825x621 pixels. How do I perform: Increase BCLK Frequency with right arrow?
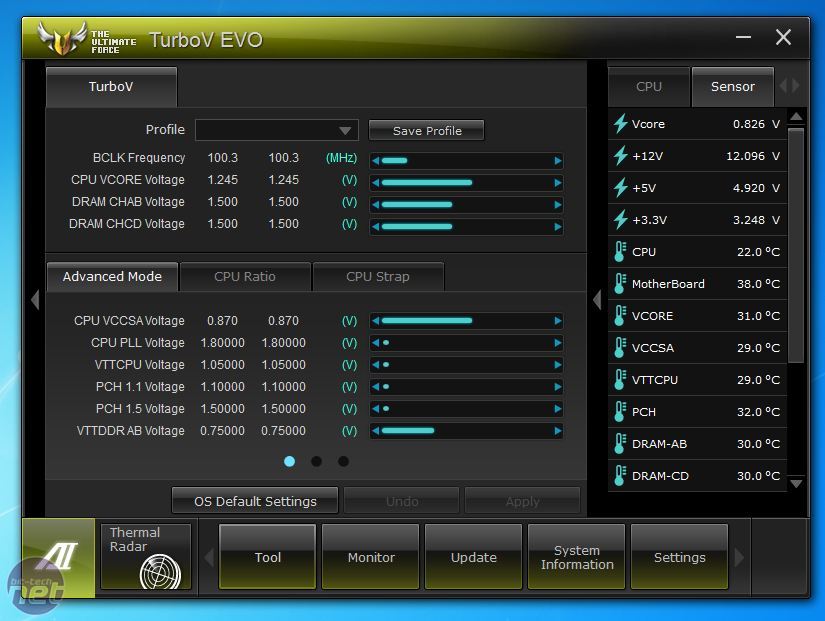pyautogui.click(x=558, y=161)
